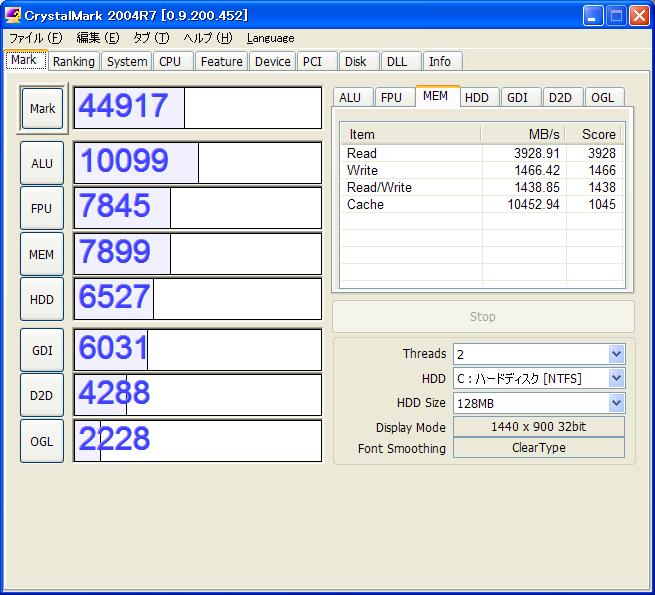Image resolution: width=655 pixels, height=595 pixels.
Task: Show the FPU results detail tab
Action: (394, 97)
